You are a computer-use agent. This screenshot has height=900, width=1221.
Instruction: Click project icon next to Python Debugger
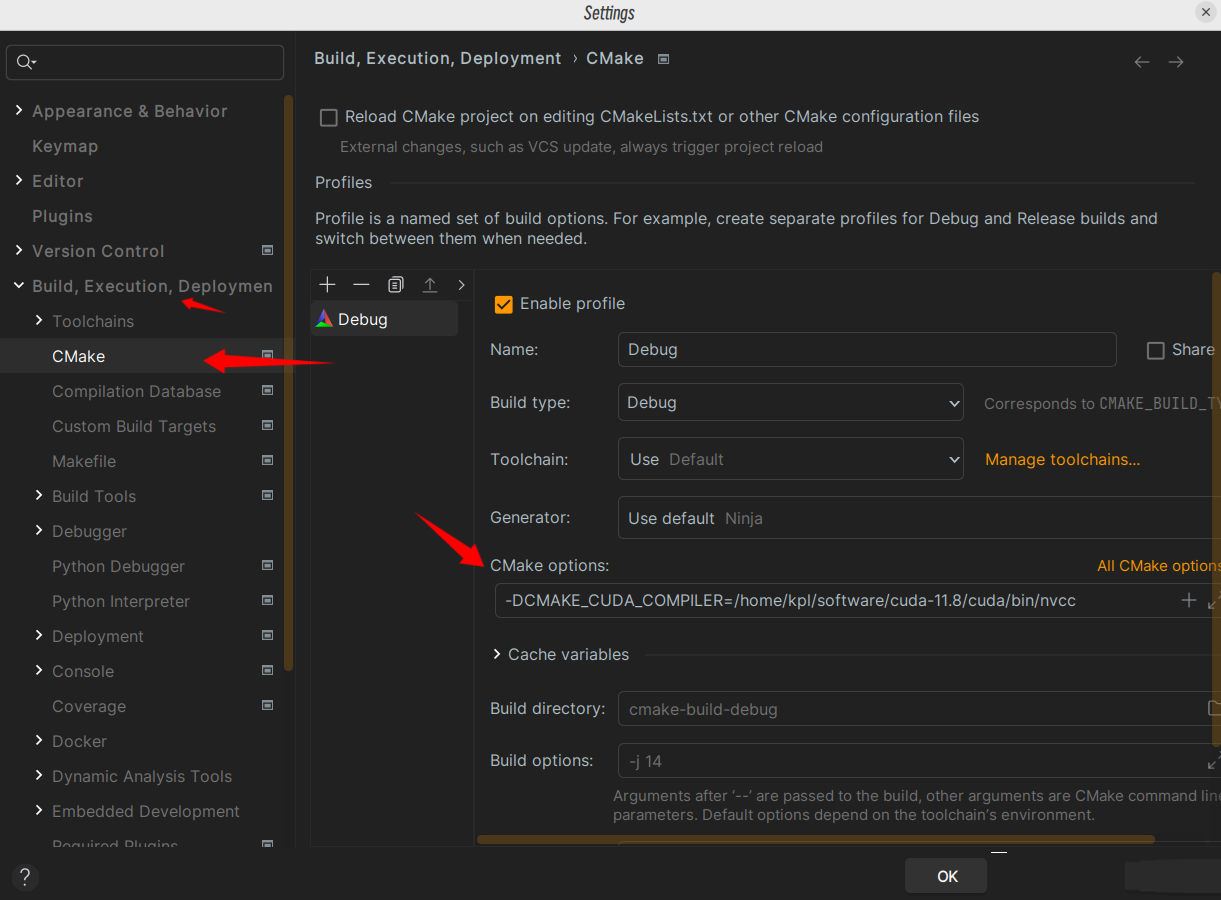[x=267, y=565]
